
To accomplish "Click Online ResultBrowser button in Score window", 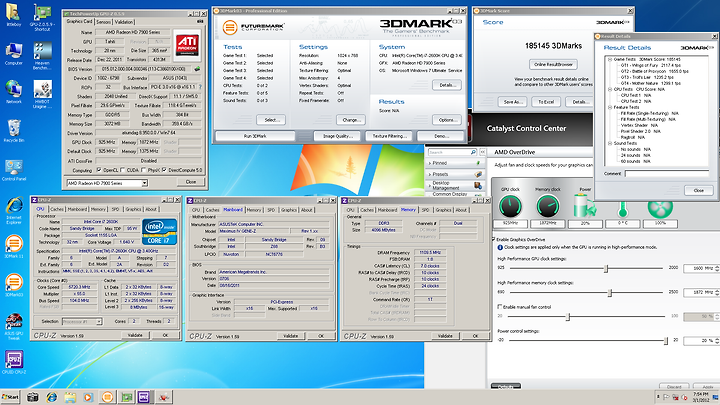I will click(x=553, y=65).
